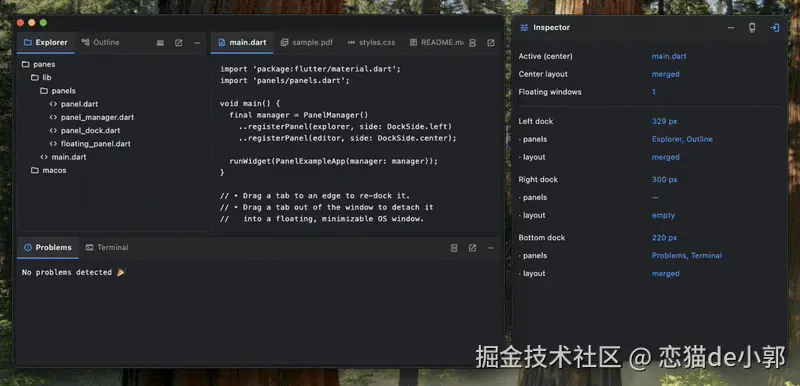Viewport: 800px width, 386px height.
Task: Open the sample.pdf tab
Action: (307, 43)
